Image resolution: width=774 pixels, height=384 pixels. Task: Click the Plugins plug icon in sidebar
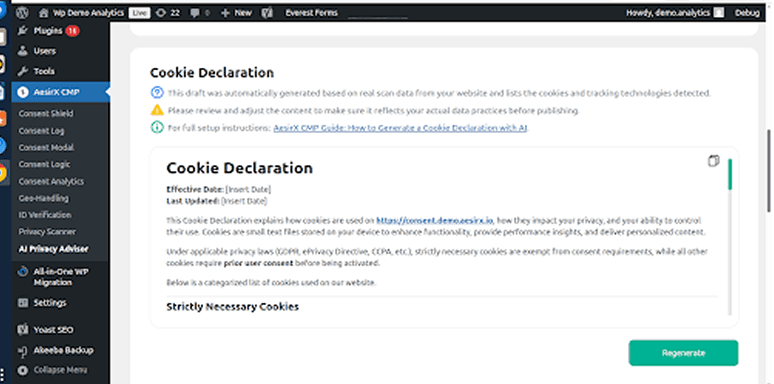click(x=22, y=31)
